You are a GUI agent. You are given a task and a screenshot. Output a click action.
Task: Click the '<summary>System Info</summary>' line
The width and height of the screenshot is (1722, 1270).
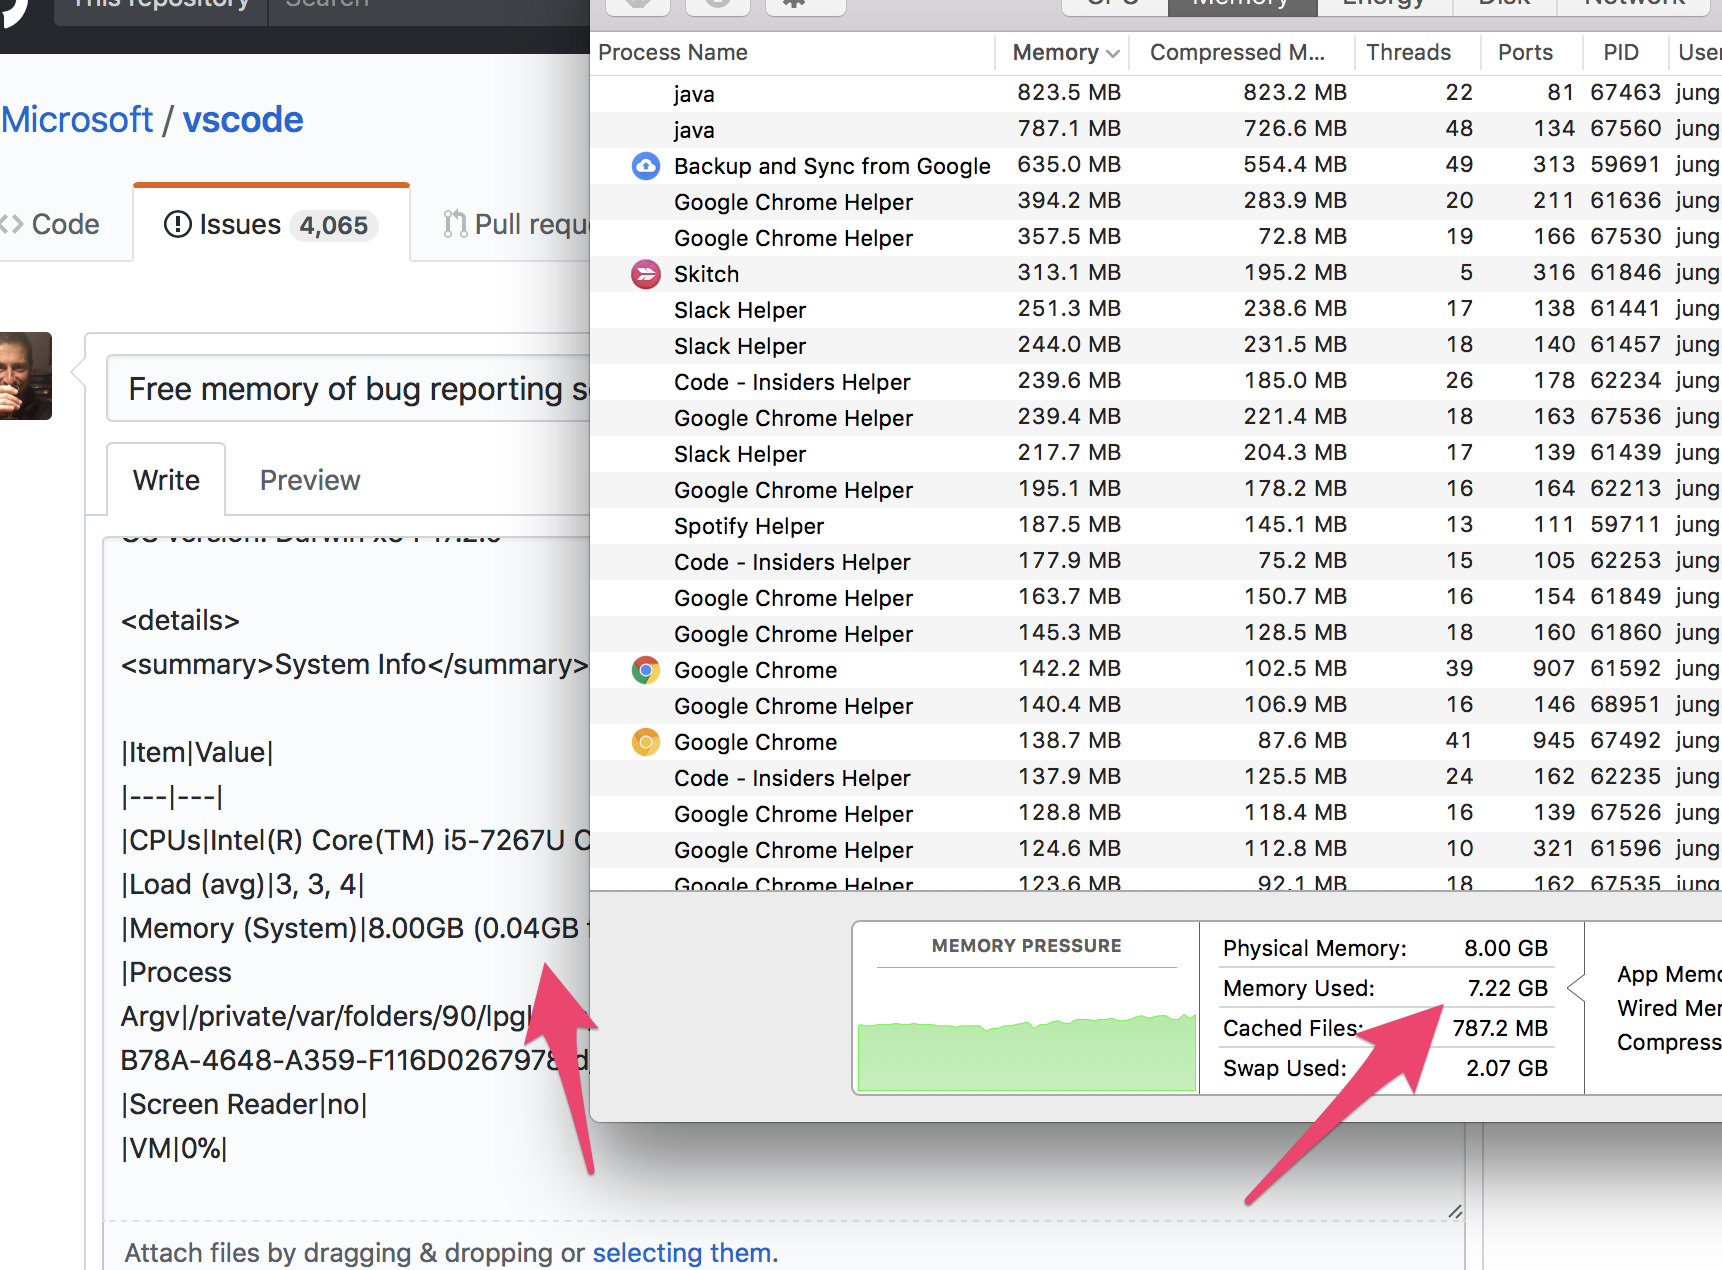pos(354,665)
